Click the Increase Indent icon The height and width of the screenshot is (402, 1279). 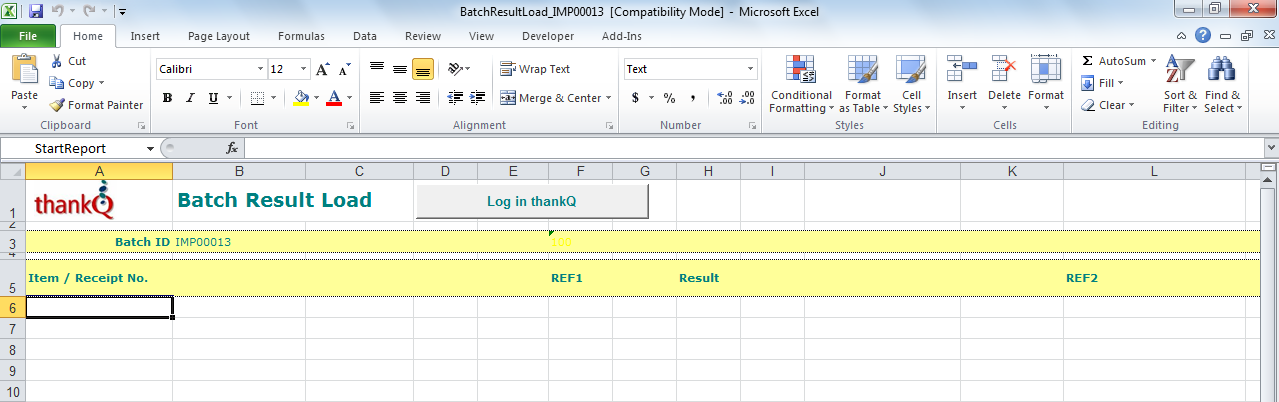coord(478,98)
